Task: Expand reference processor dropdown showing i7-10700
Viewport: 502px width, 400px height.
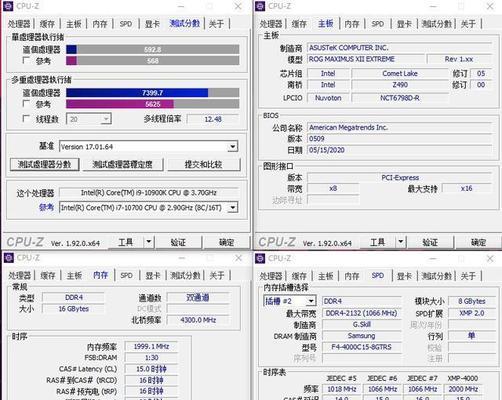Action: (x=233, y=208)
